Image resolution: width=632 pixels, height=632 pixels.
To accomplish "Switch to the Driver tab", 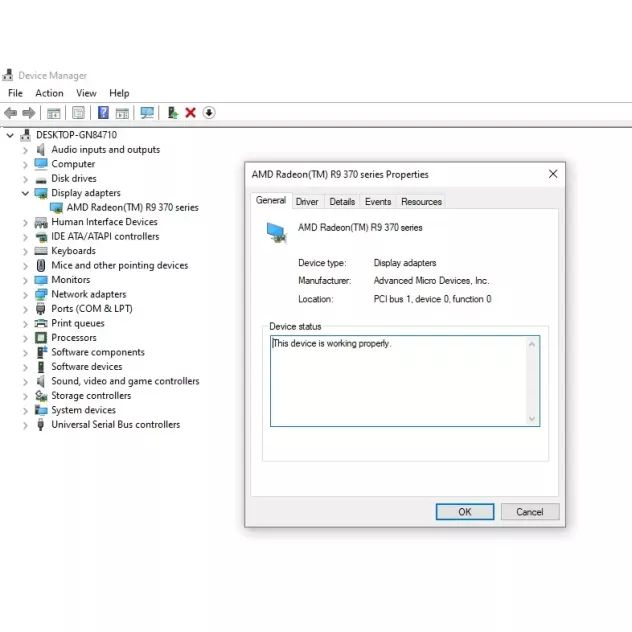I will [307, 202].
